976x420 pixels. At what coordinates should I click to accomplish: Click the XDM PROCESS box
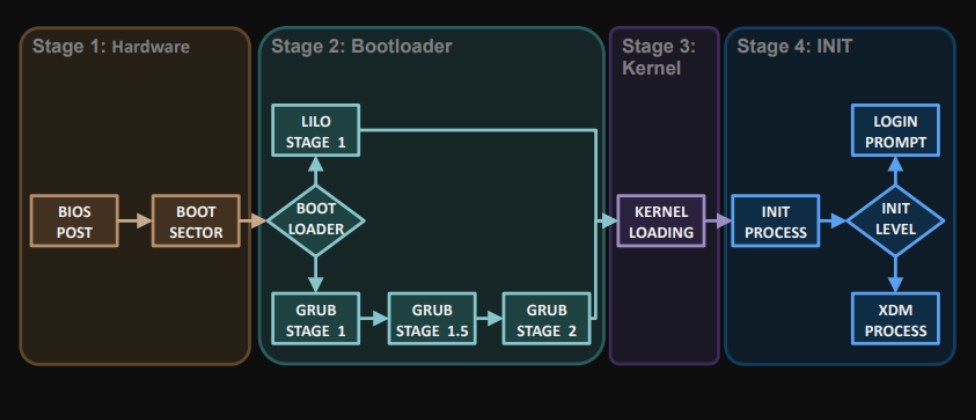(895, 319)
